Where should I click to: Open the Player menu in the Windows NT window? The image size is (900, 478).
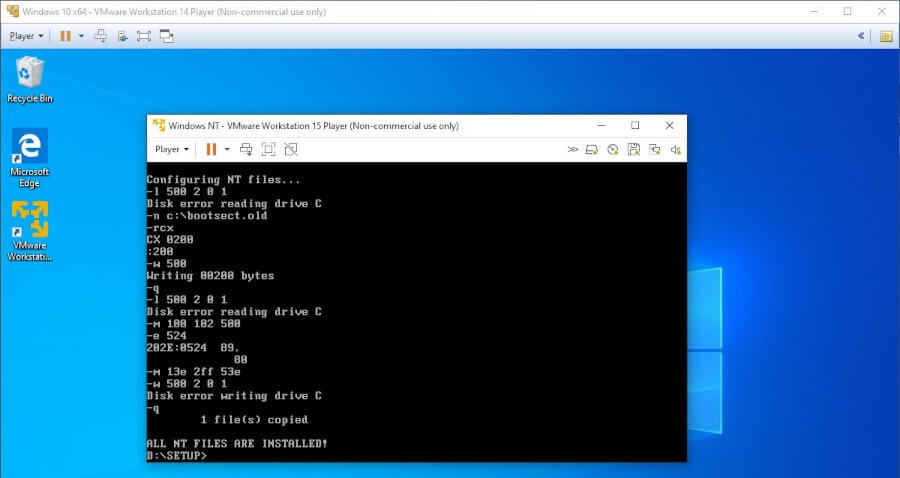click(x=172, y=149)
